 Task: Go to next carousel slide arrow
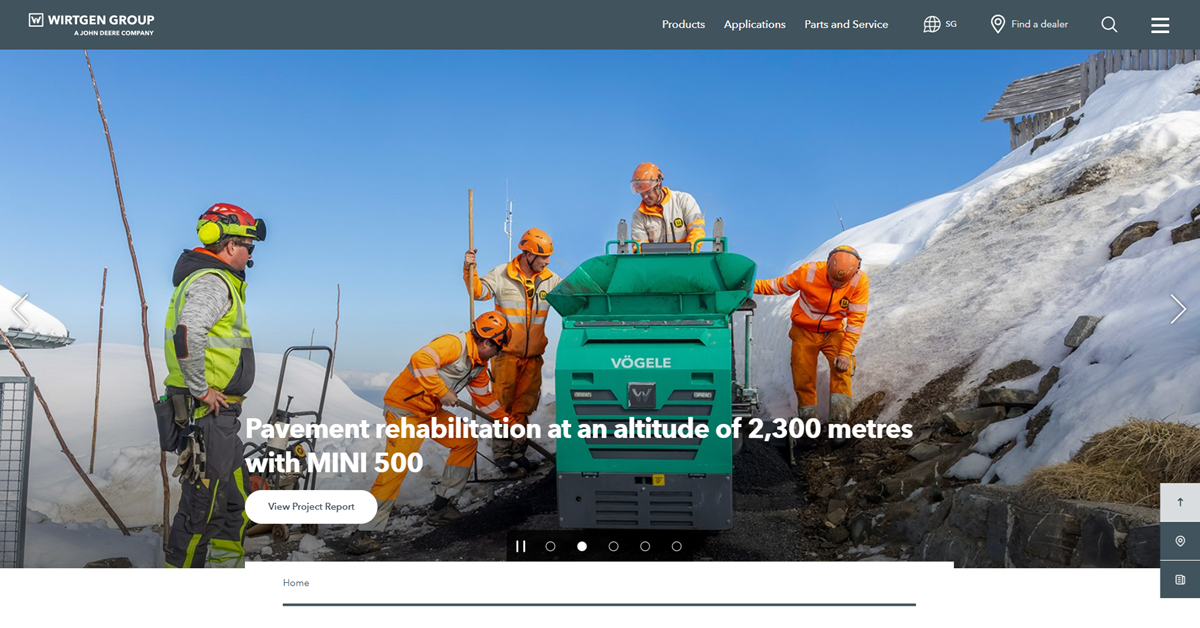tap(1178, 309)
